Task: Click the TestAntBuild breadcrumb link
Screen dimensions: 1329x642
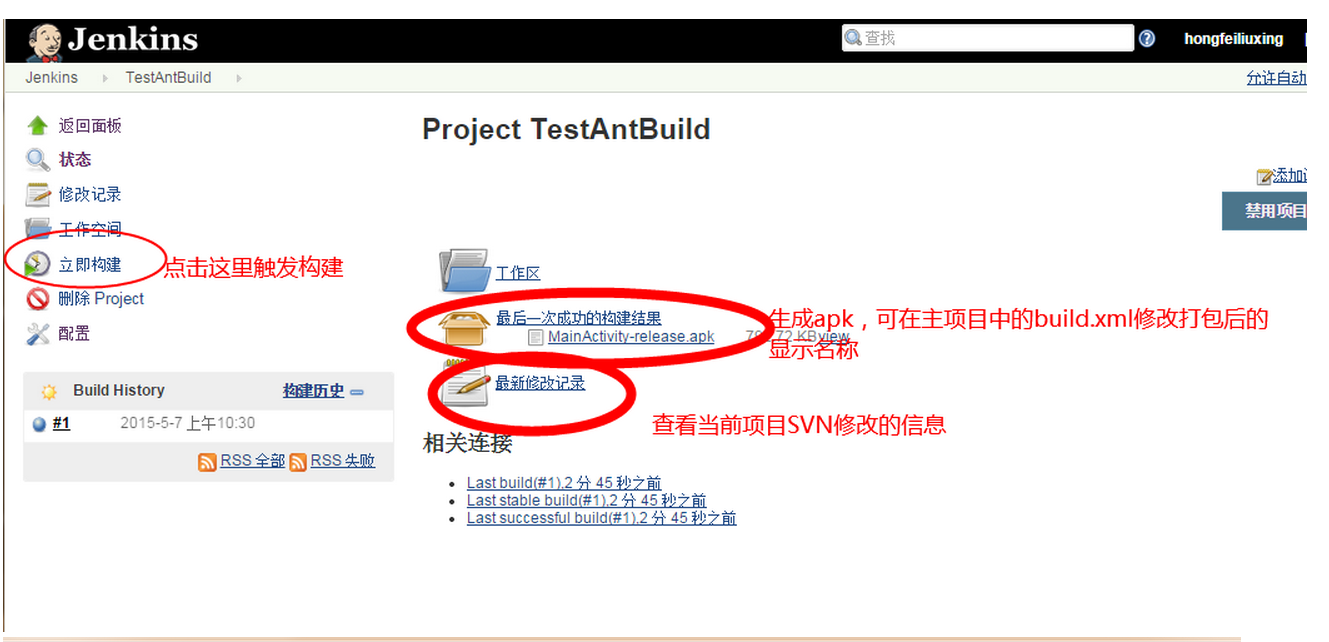Action: pos(168,78)
